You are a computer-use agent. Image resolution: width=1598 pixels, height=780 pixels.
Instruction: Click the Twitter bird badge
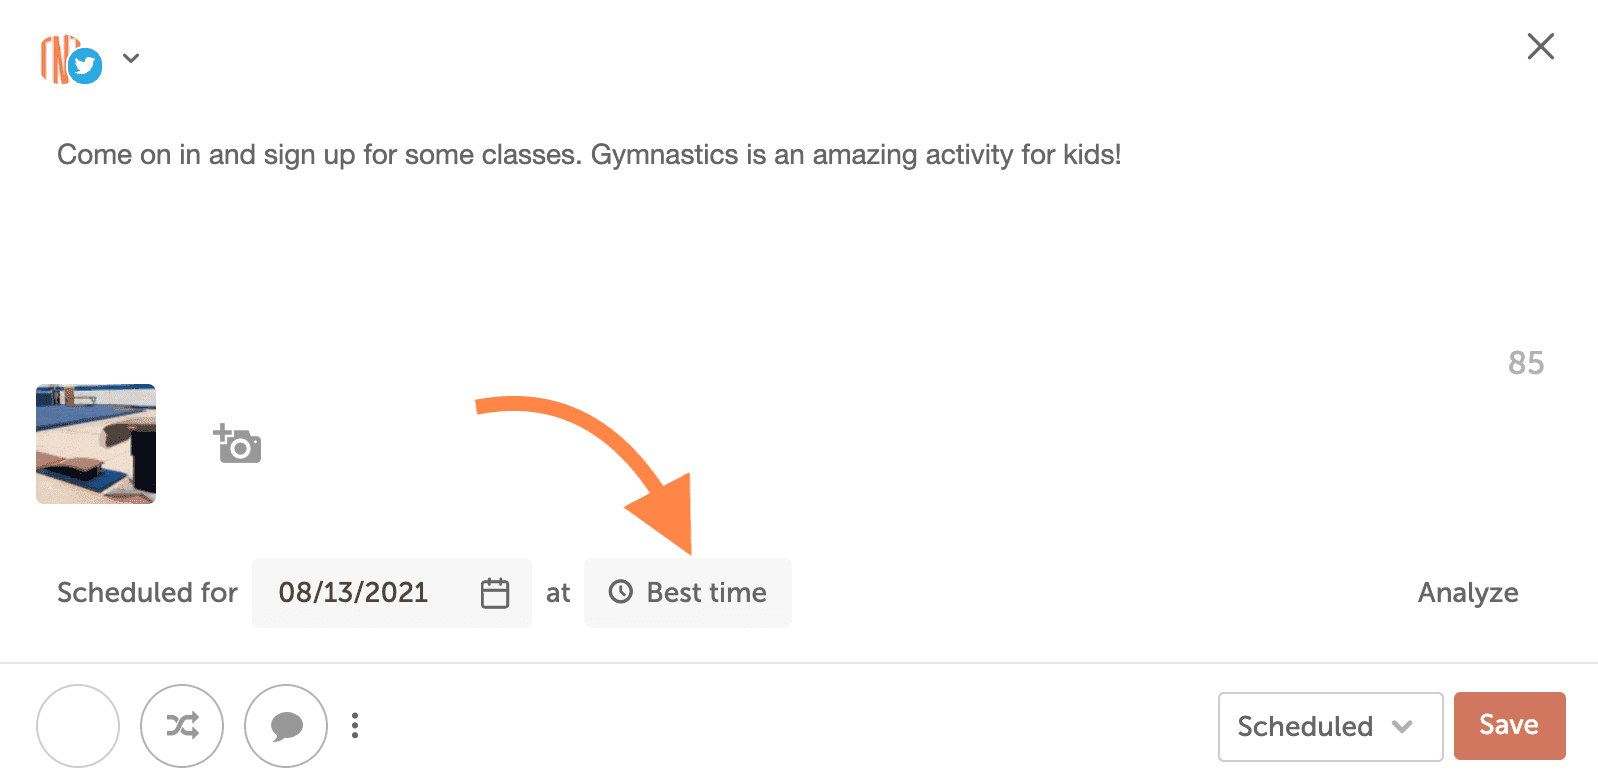tap(86, 67)
